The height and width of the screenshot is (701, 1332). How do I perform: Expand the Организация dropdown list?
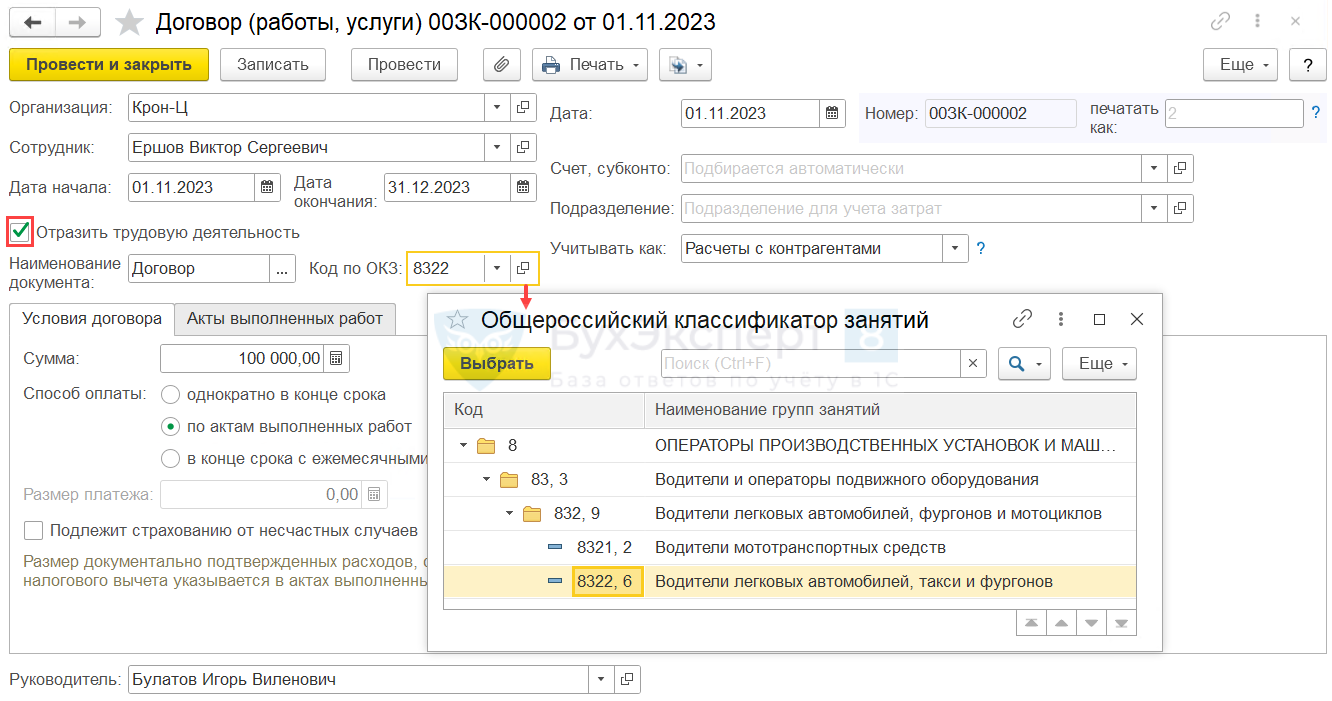point(497,107)
